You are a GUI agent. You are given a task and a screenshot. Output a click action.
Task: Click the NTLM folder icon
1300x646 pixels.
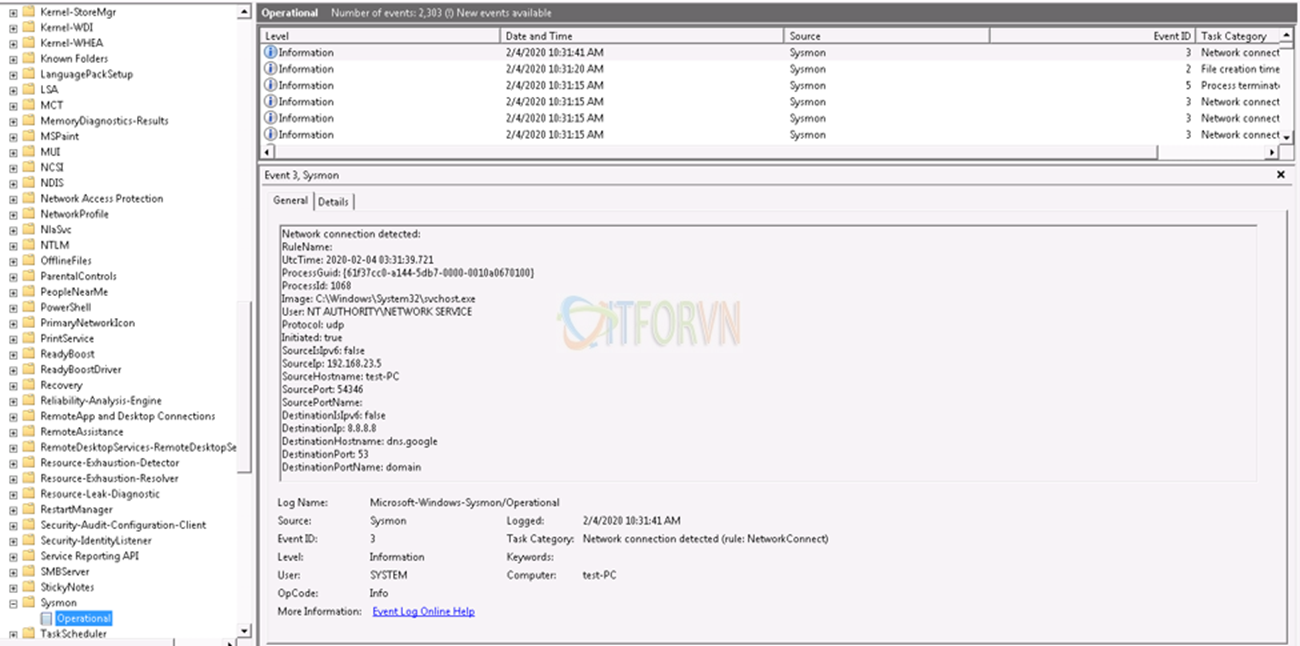(28, 245)
